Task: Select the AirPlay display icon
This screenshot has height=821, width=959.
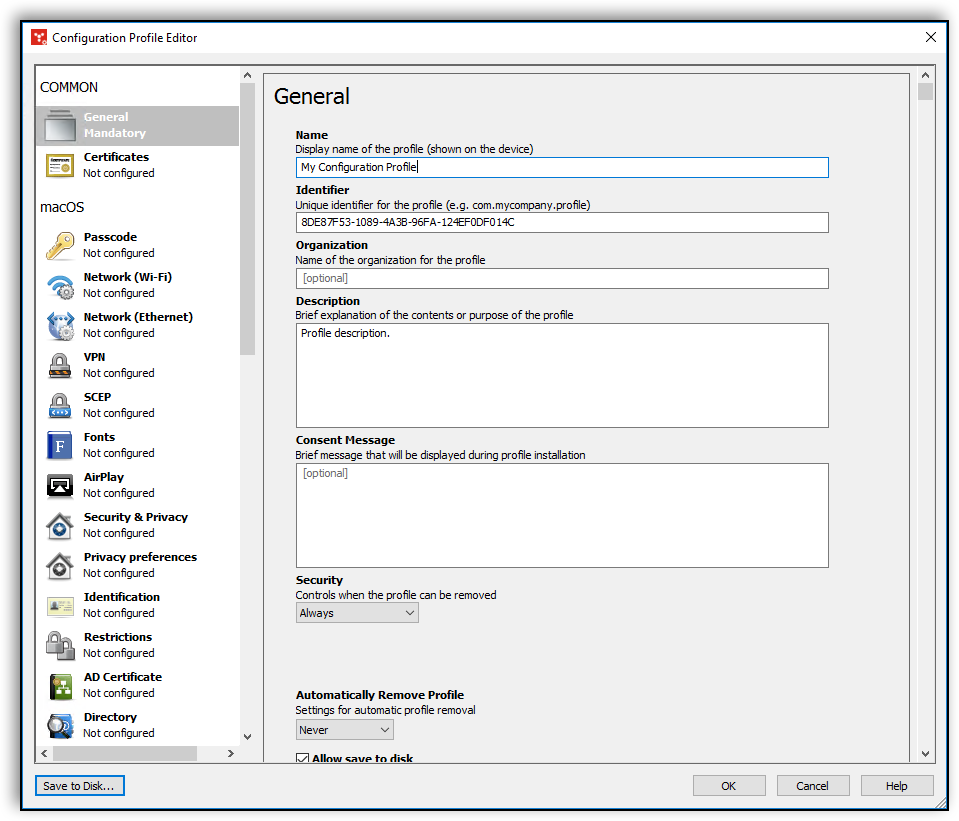Action: [62, 483]
